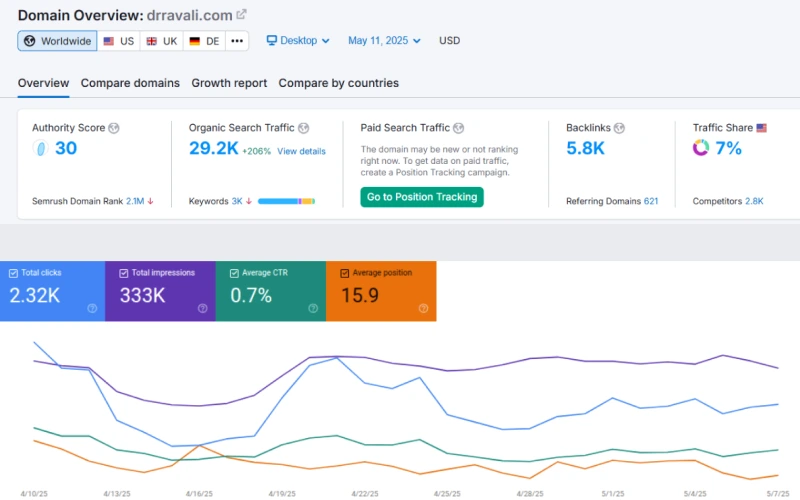Click the keywords distribution color bar
Screen dimensions: 800x500
coord(286,201)
